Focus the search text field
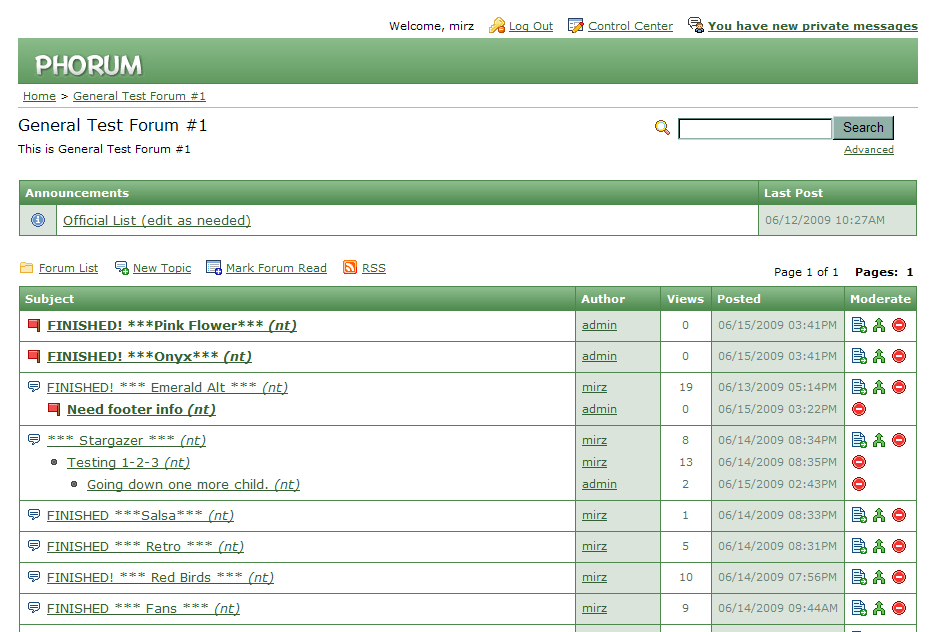Screen dimensions: 934x632 755,129
